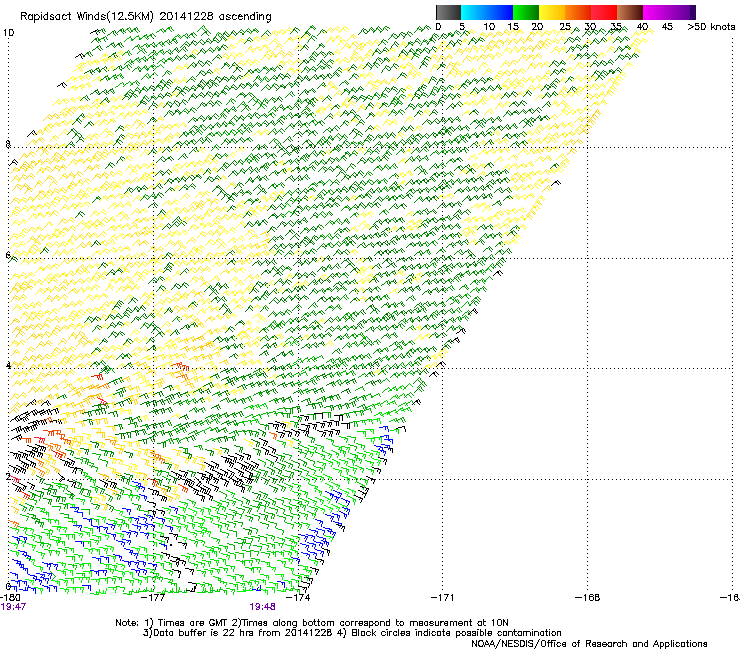Click the '6' latitude axis label
The width and height of the screenshot is (740, 650).
pyautogui.click(x=8, y=255)
